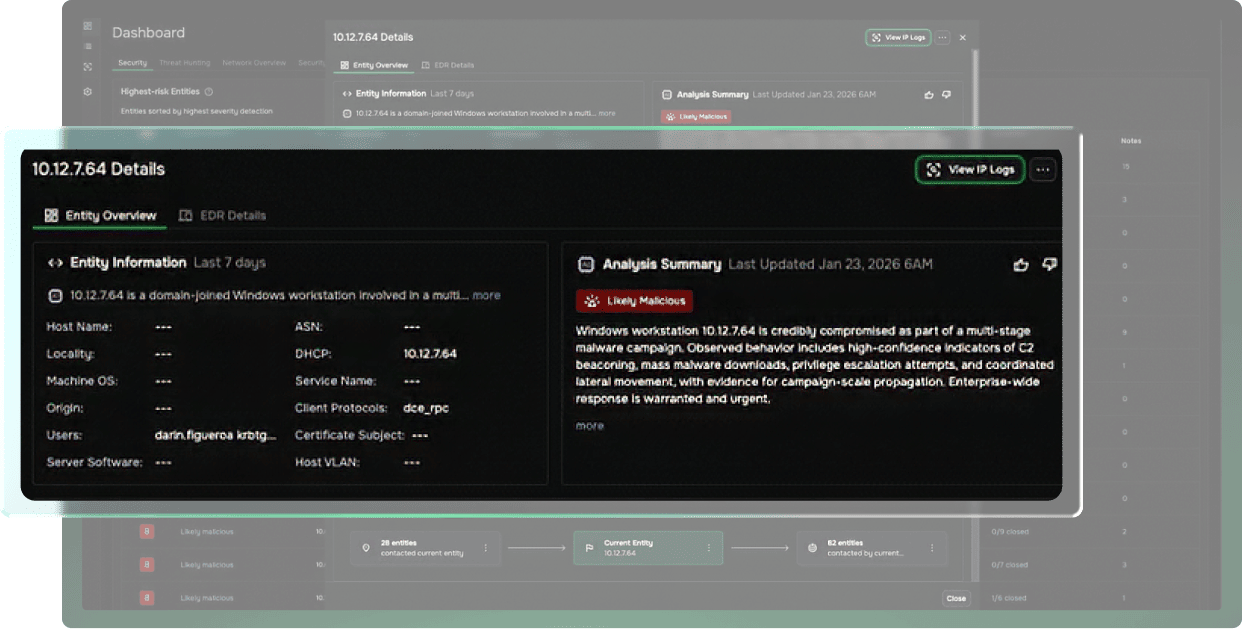
Task: Open the scan-target icon in the left sidebar
Action: 88,67
